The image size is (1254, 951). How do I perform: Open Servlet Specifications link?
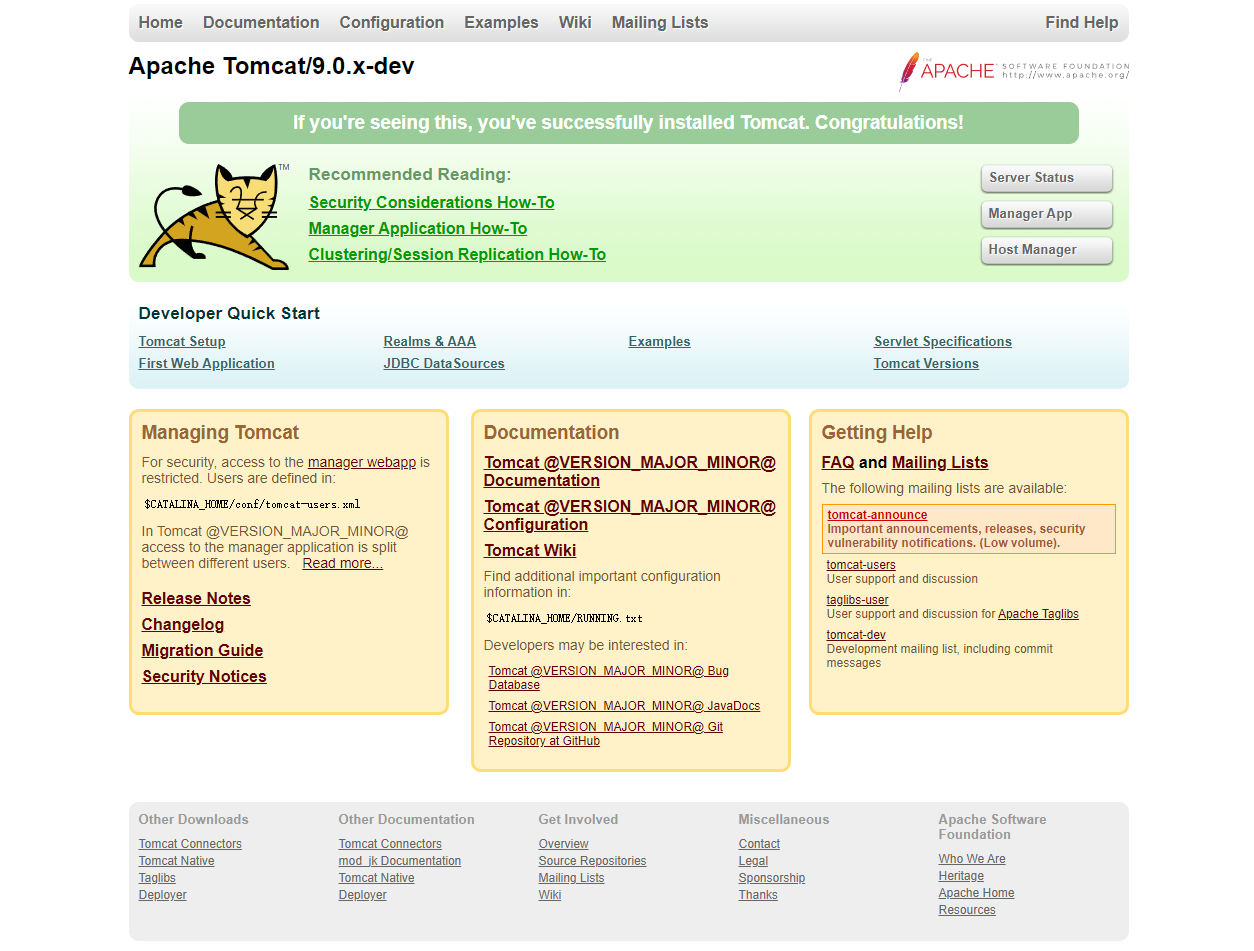943,341
